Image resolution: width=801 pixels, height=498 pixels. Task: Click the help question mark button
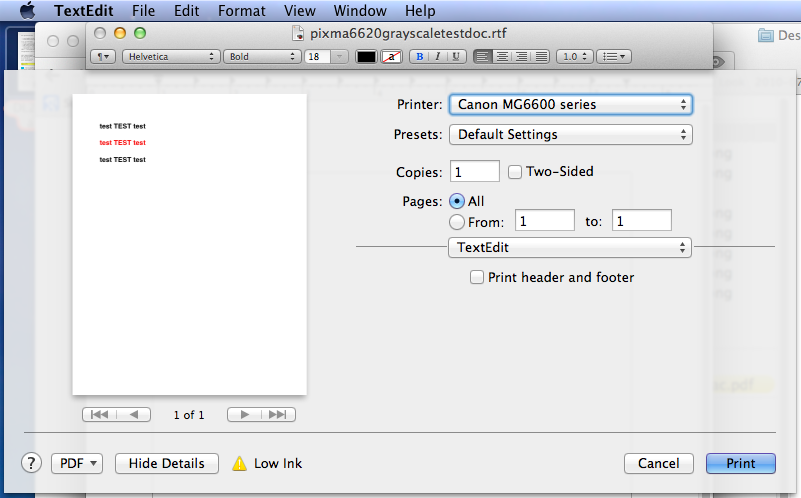point(32,463)
